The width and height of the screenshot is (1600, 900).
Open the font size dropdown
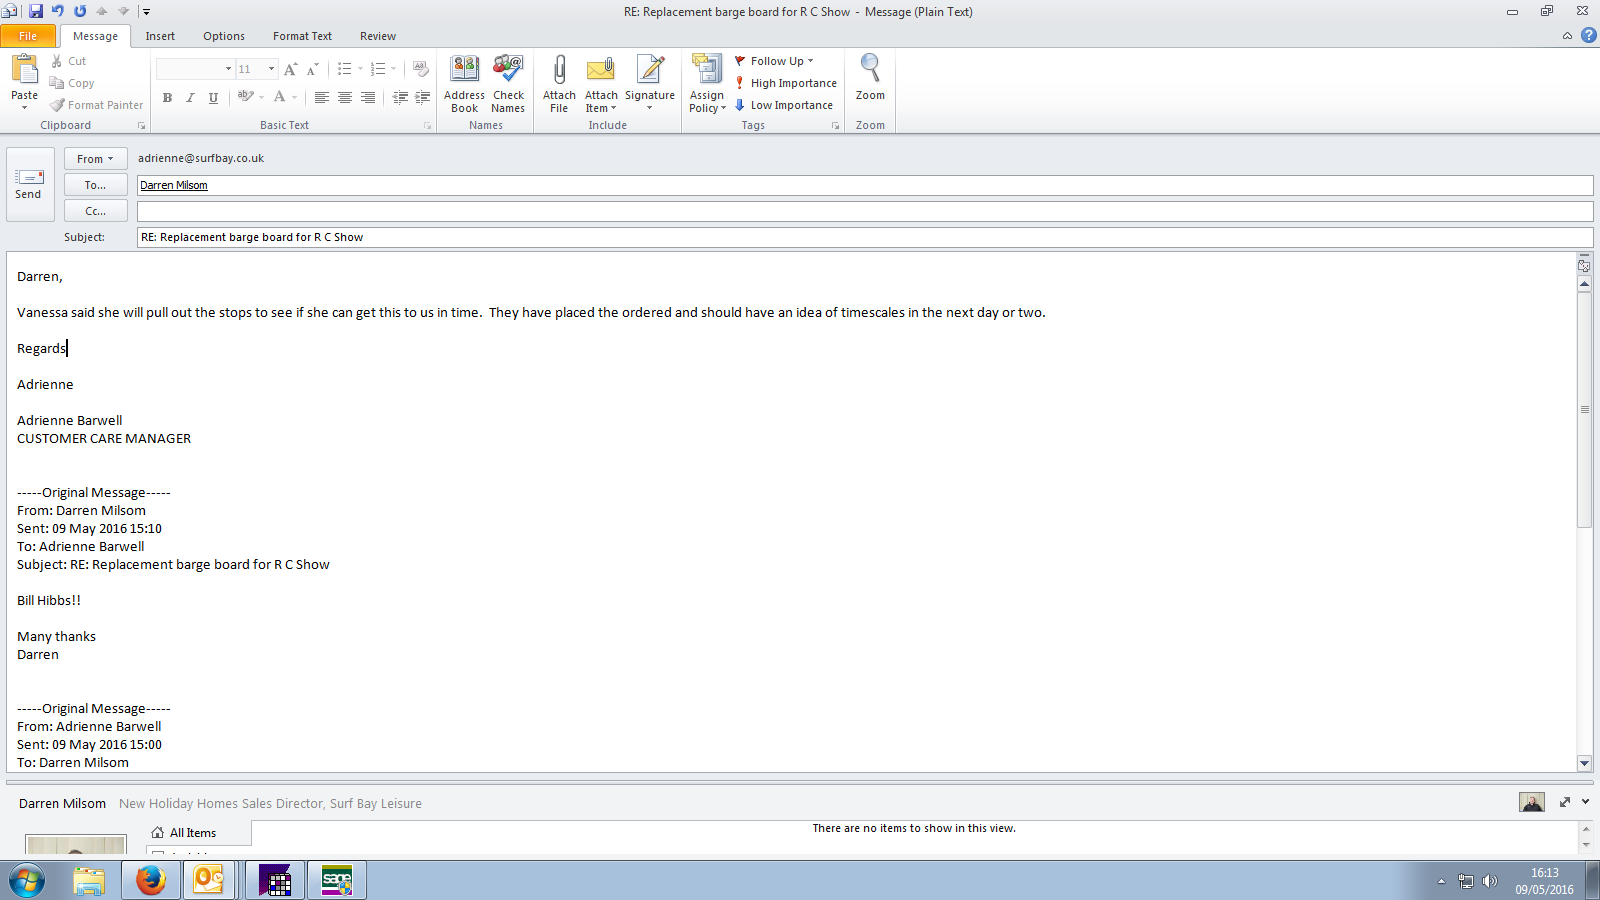(271, 69)
